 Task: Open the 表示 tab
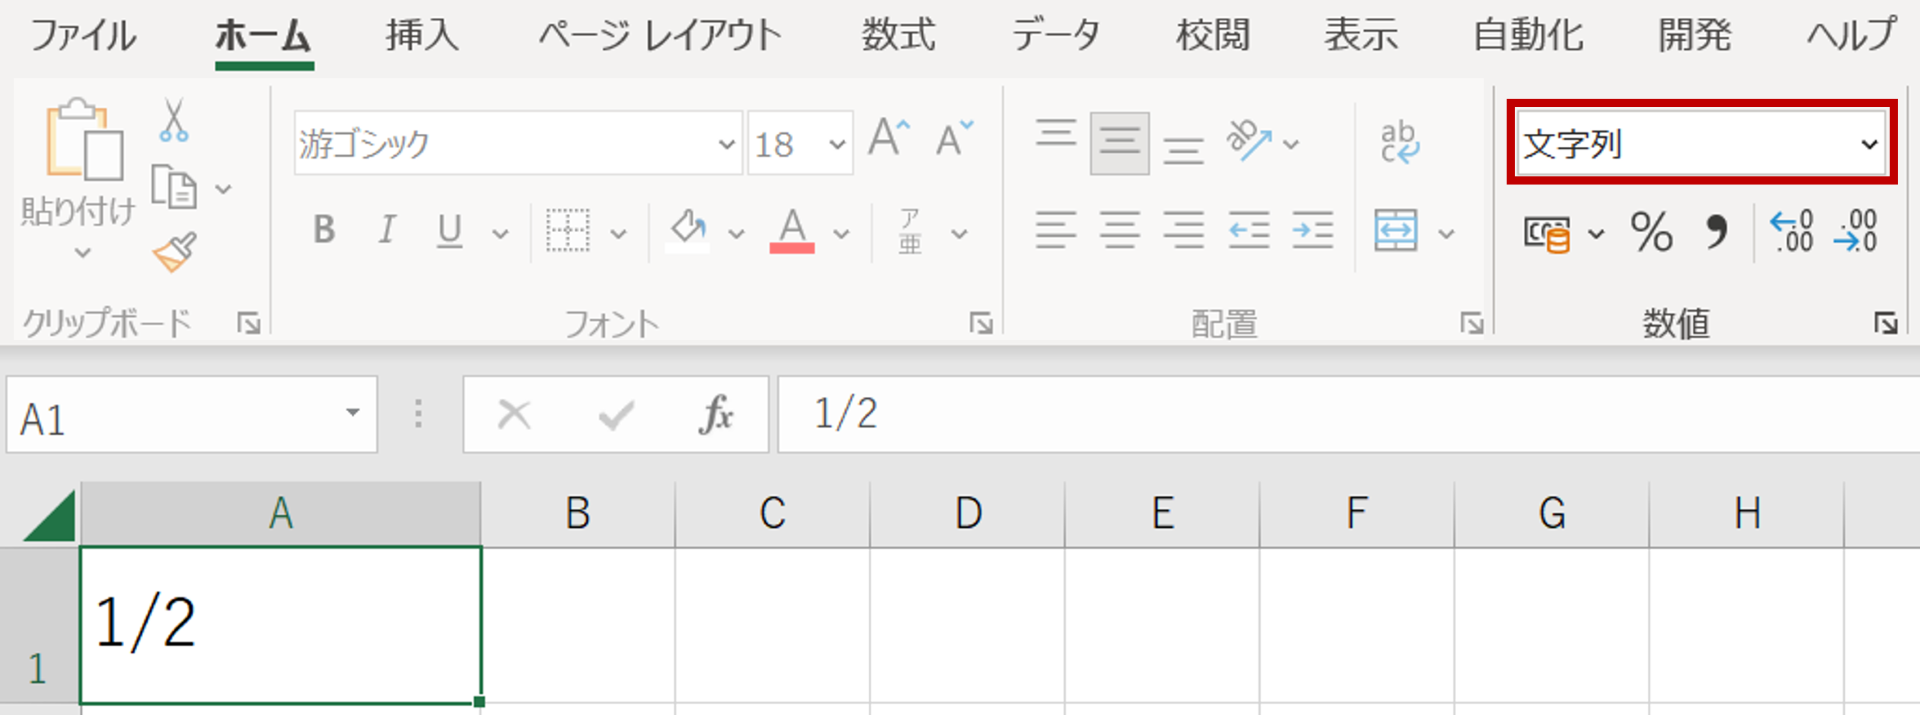pos(1361,36)
